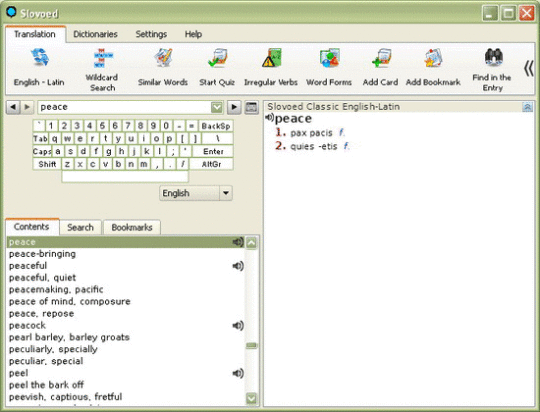Collapse the Slovoed Classic English-Latin entry panel

tap(527, 107)
